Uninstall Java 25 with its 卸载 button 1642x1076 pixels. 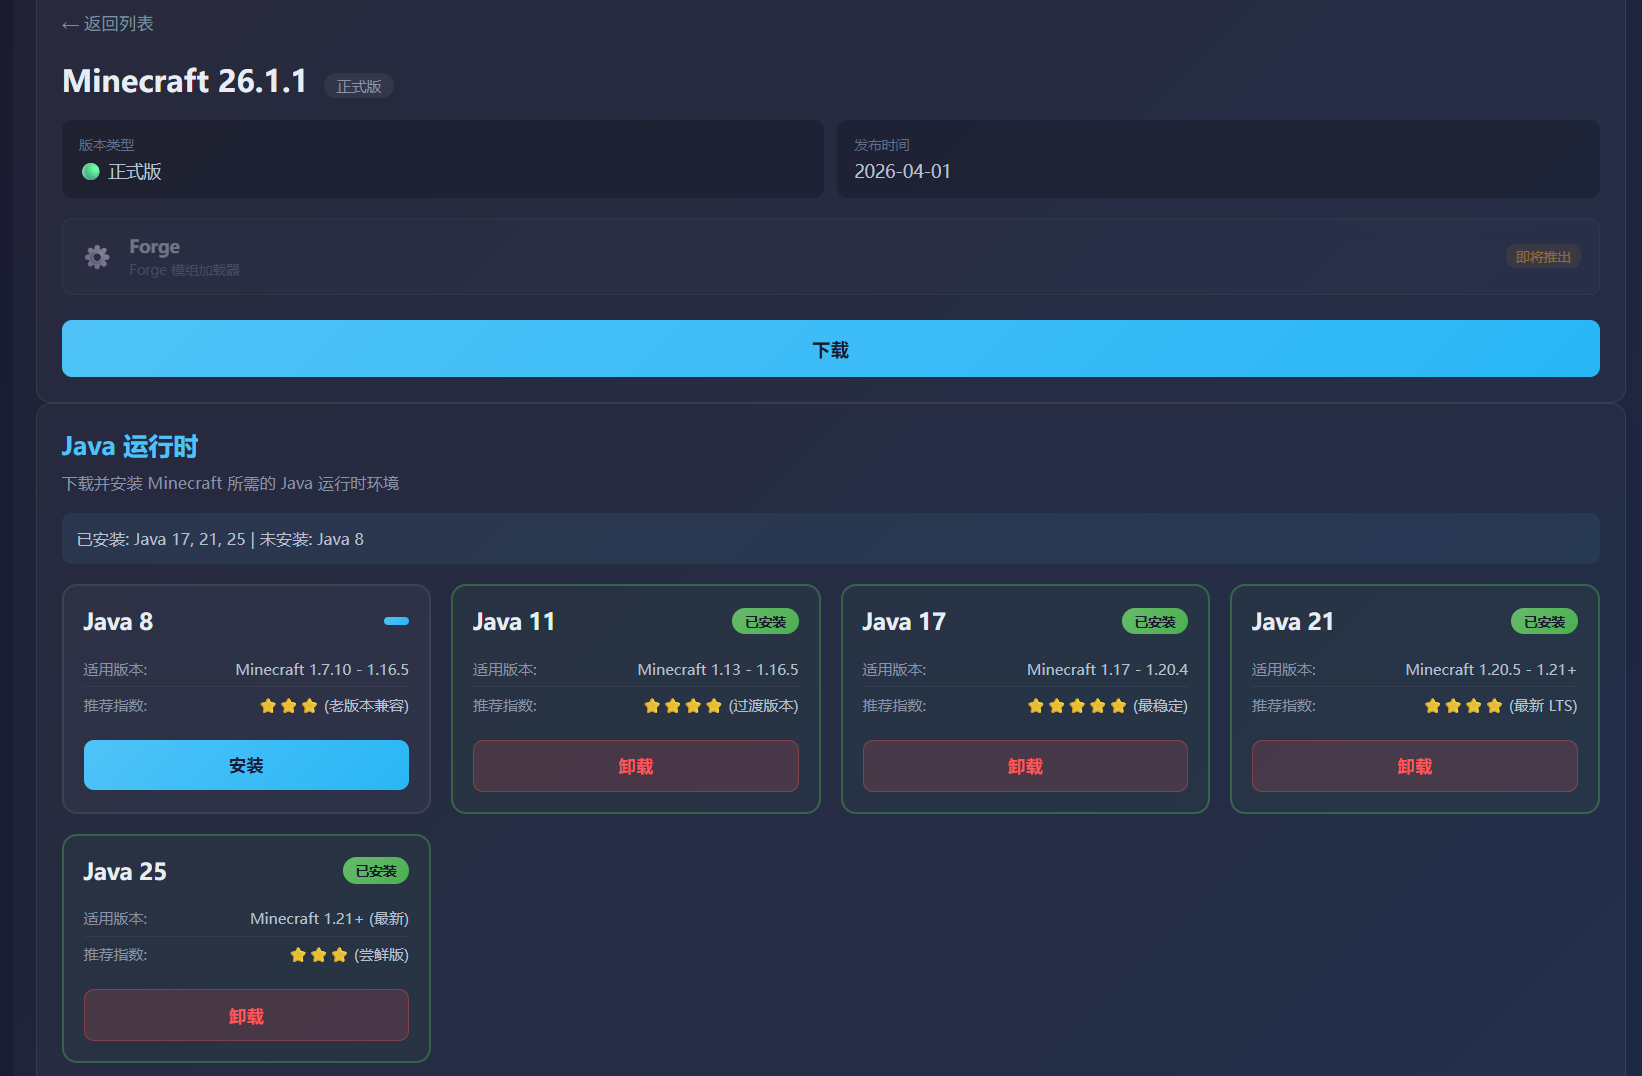coord(246,1015)
